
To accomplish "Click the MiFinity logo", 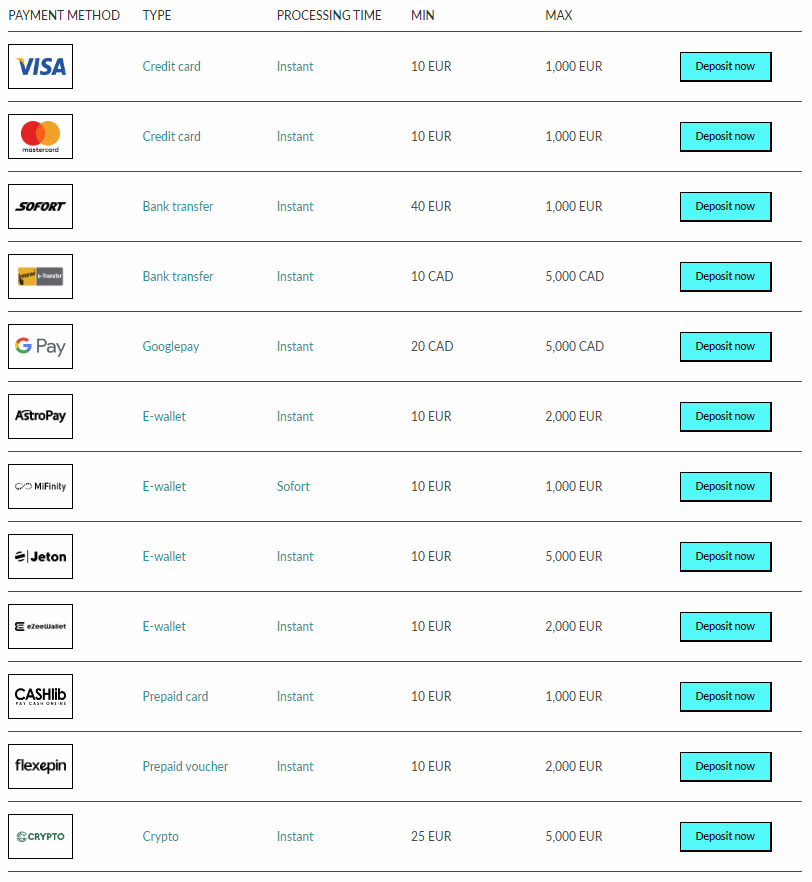I will pos(40,487).
